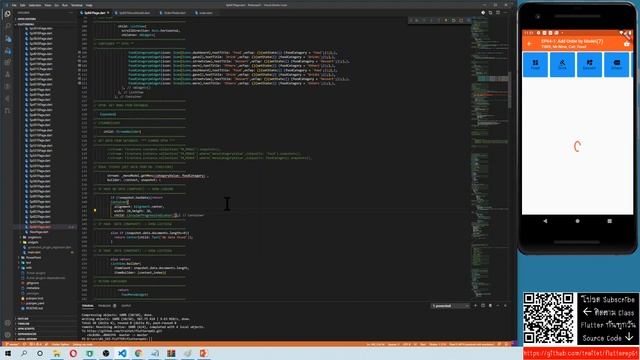Tap the Android recents square button
This screenshot has height=360, width=640.
coord(609,221)
